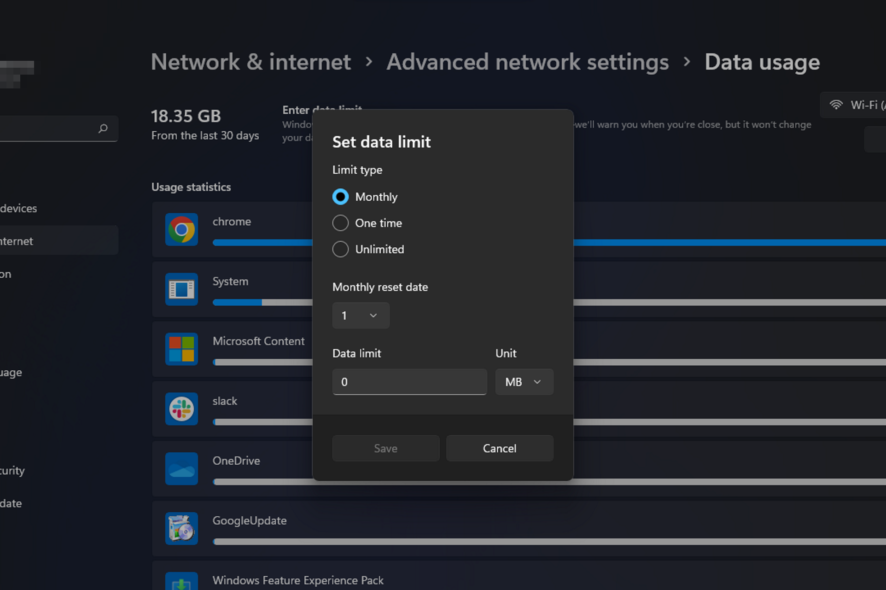Click the 18.35 GB usage total
Viewport: 886px width, 590px height.
click(186, 116)
